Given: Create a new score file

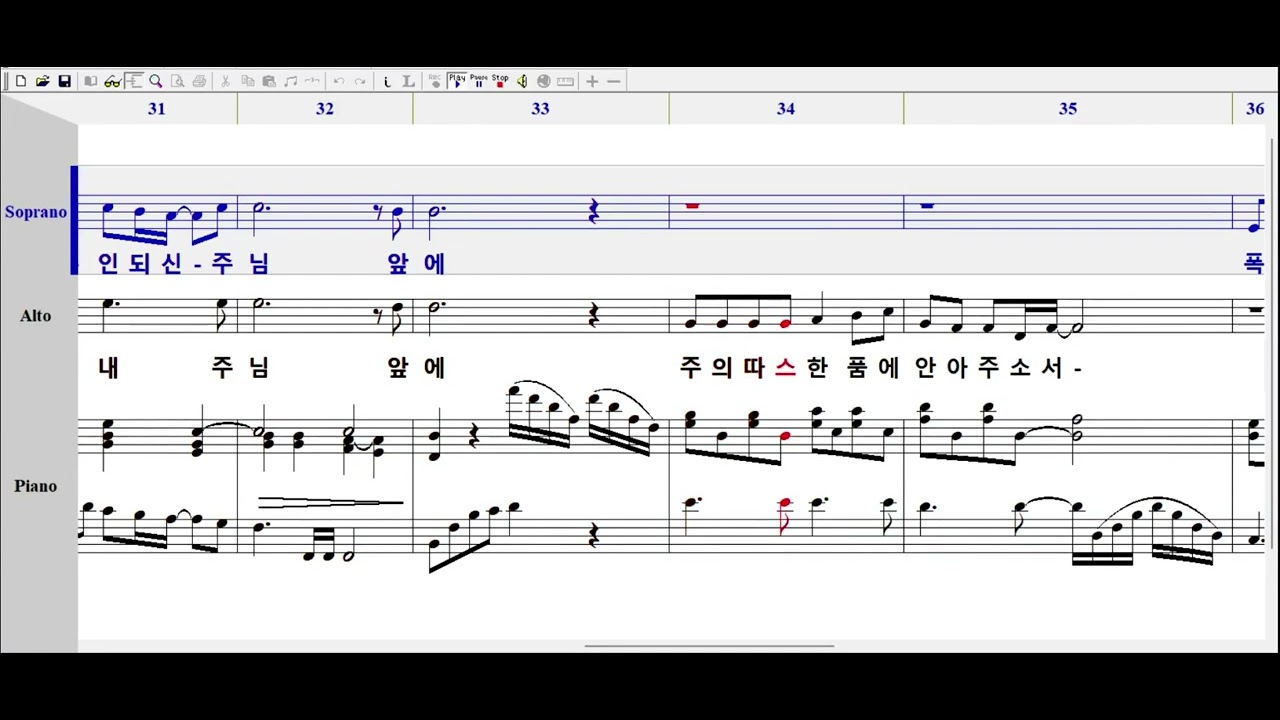Looking at the screenshot, I should [21, 81].
